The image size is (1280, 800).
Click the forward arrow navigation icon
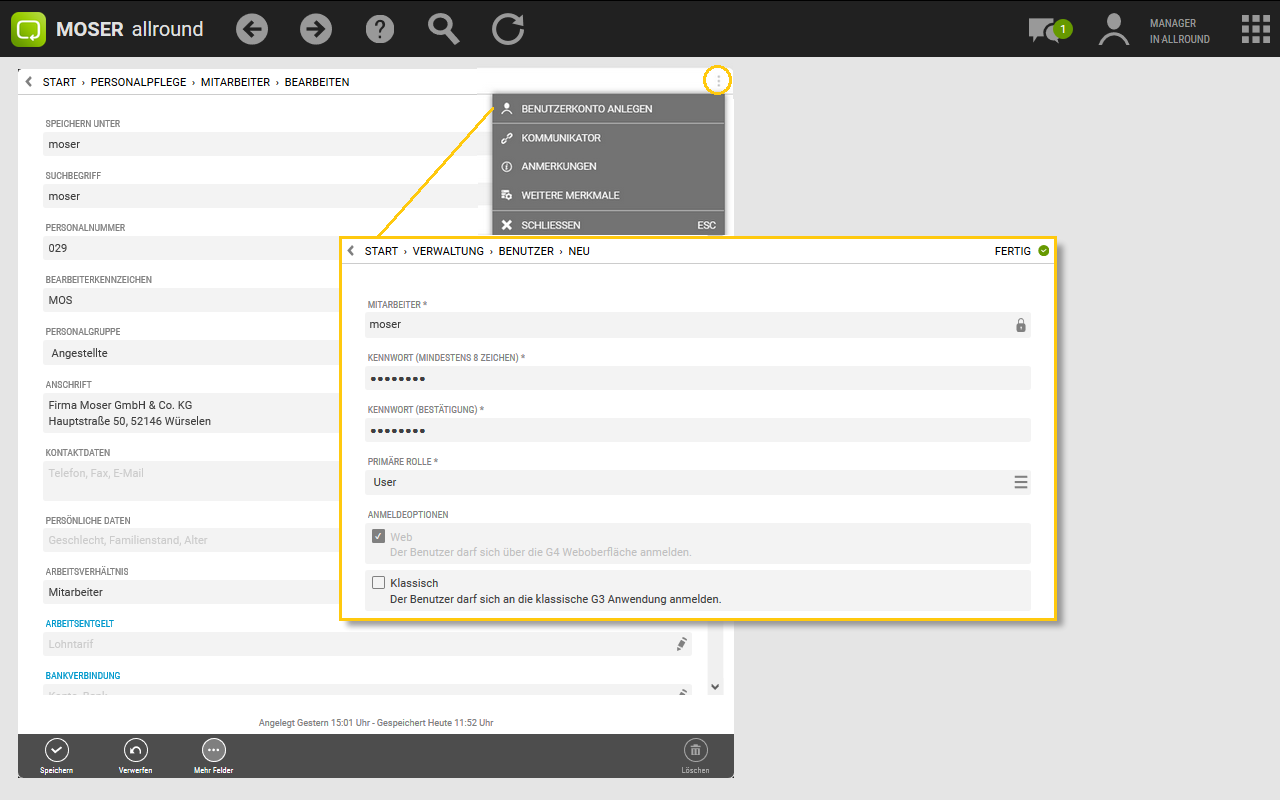pyautogui.click(x=316, y=29)
